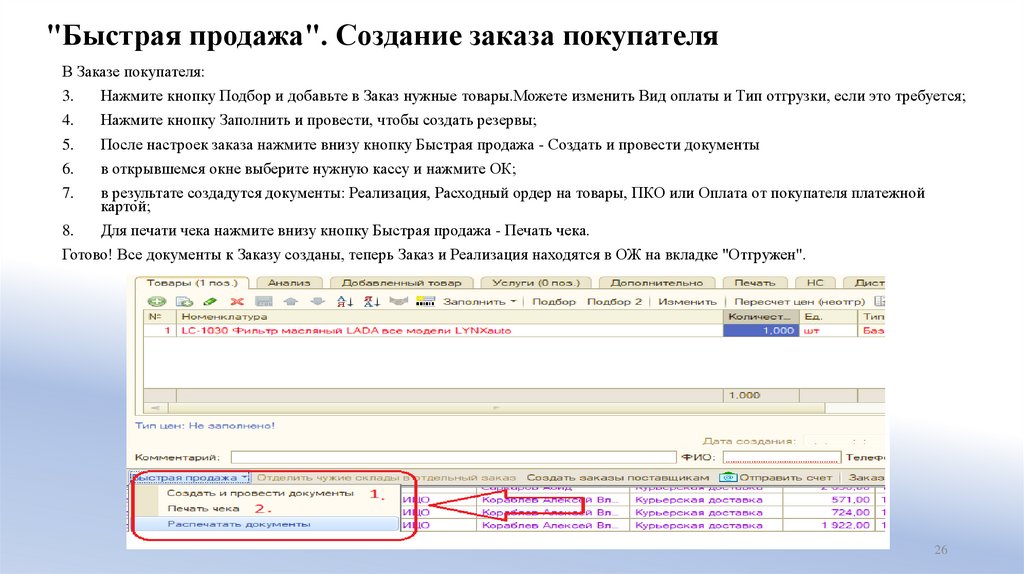Click the Подбор 2 button

(615, 302)
